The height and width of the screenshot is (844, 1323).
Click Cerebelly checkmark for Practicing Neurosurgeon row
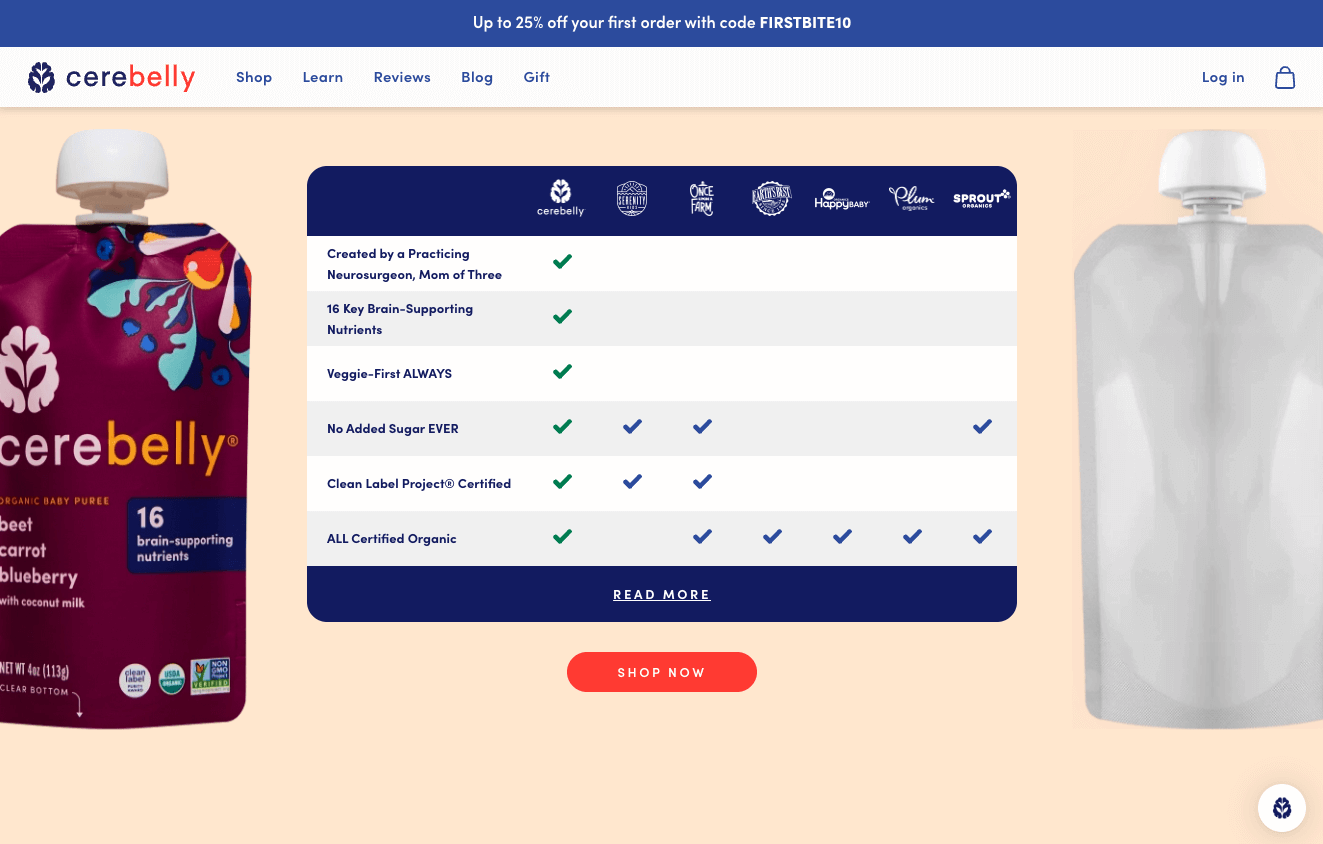562,262
